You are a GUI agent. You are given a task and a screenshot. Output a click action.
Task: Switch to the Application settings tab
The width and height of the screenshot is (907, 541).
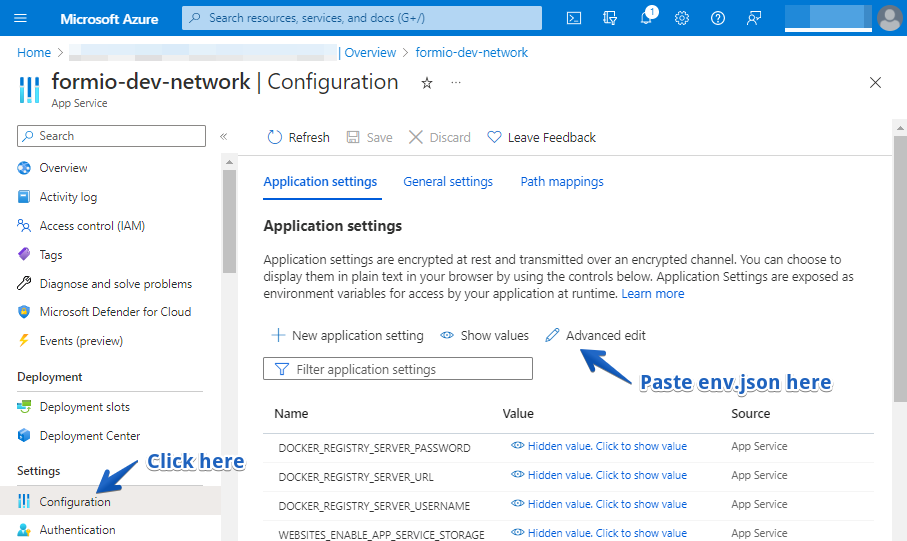click(320, 182)
